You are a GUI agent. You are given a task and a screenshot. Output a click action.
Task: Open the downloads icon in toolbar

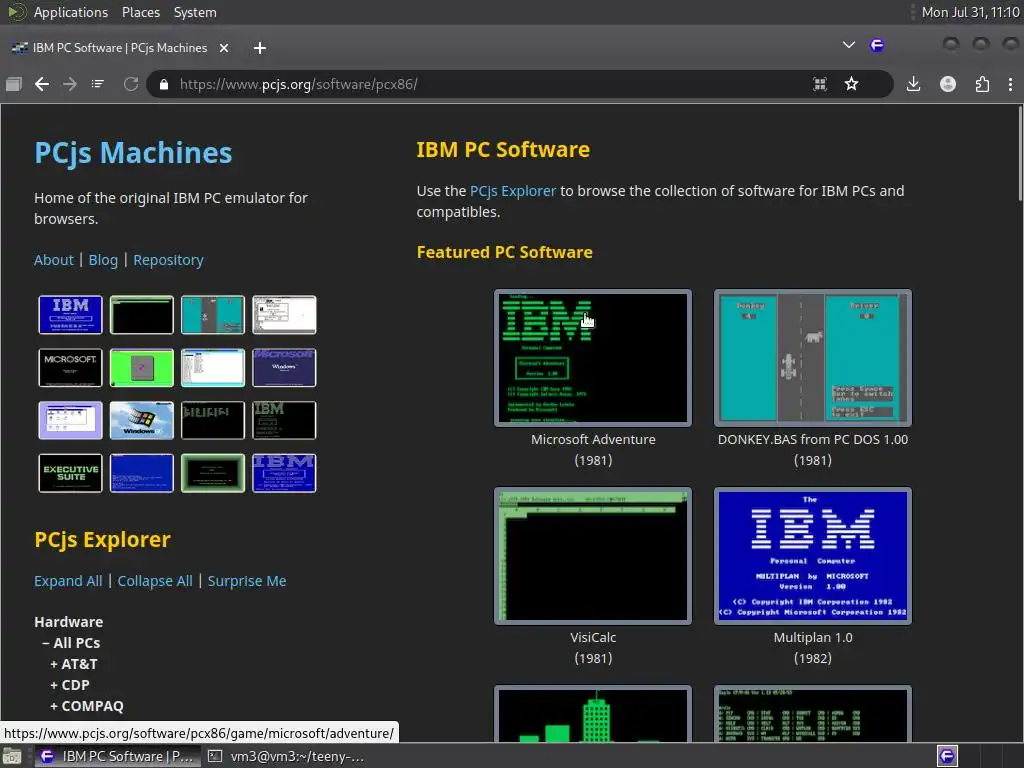pos(914,84)
